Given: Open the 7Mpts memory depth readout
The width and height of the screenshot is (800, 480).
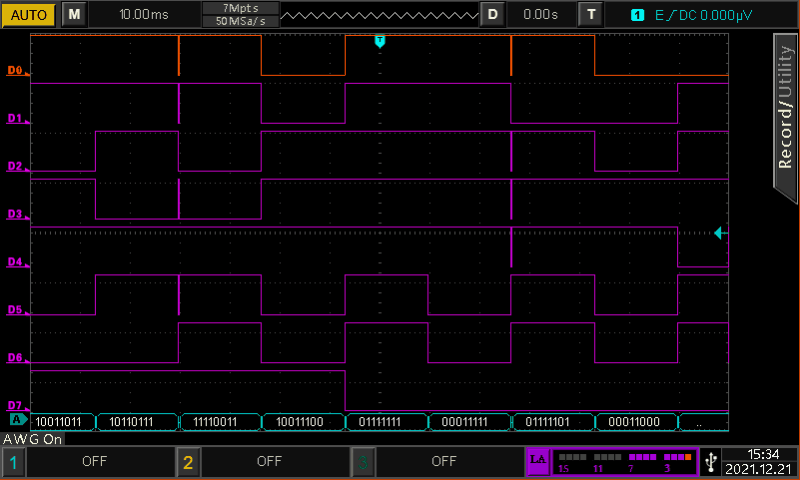Looking at the screenshot, I should tap(239, 8).
